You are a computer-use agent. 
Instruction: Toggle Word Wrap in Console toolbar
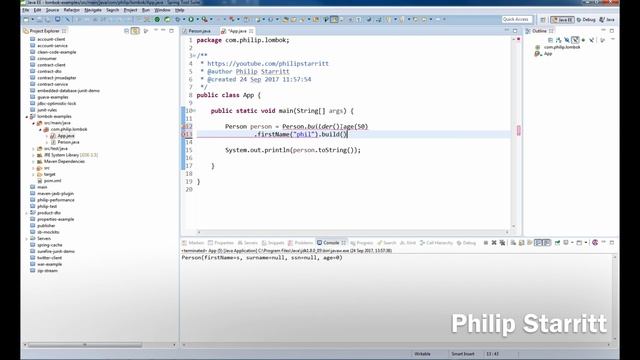tap(530, 243)
